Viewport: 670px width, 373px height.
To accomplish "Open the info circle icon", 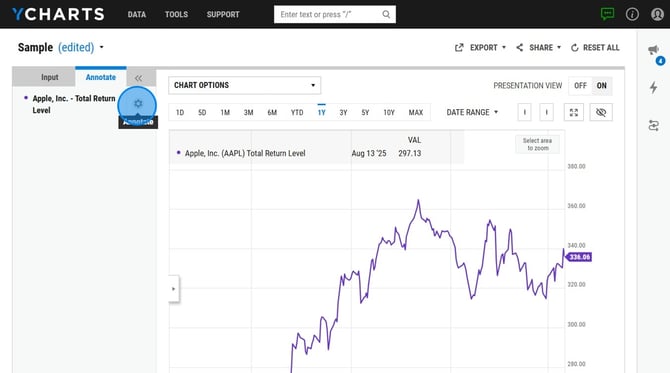I will [632, 14].
